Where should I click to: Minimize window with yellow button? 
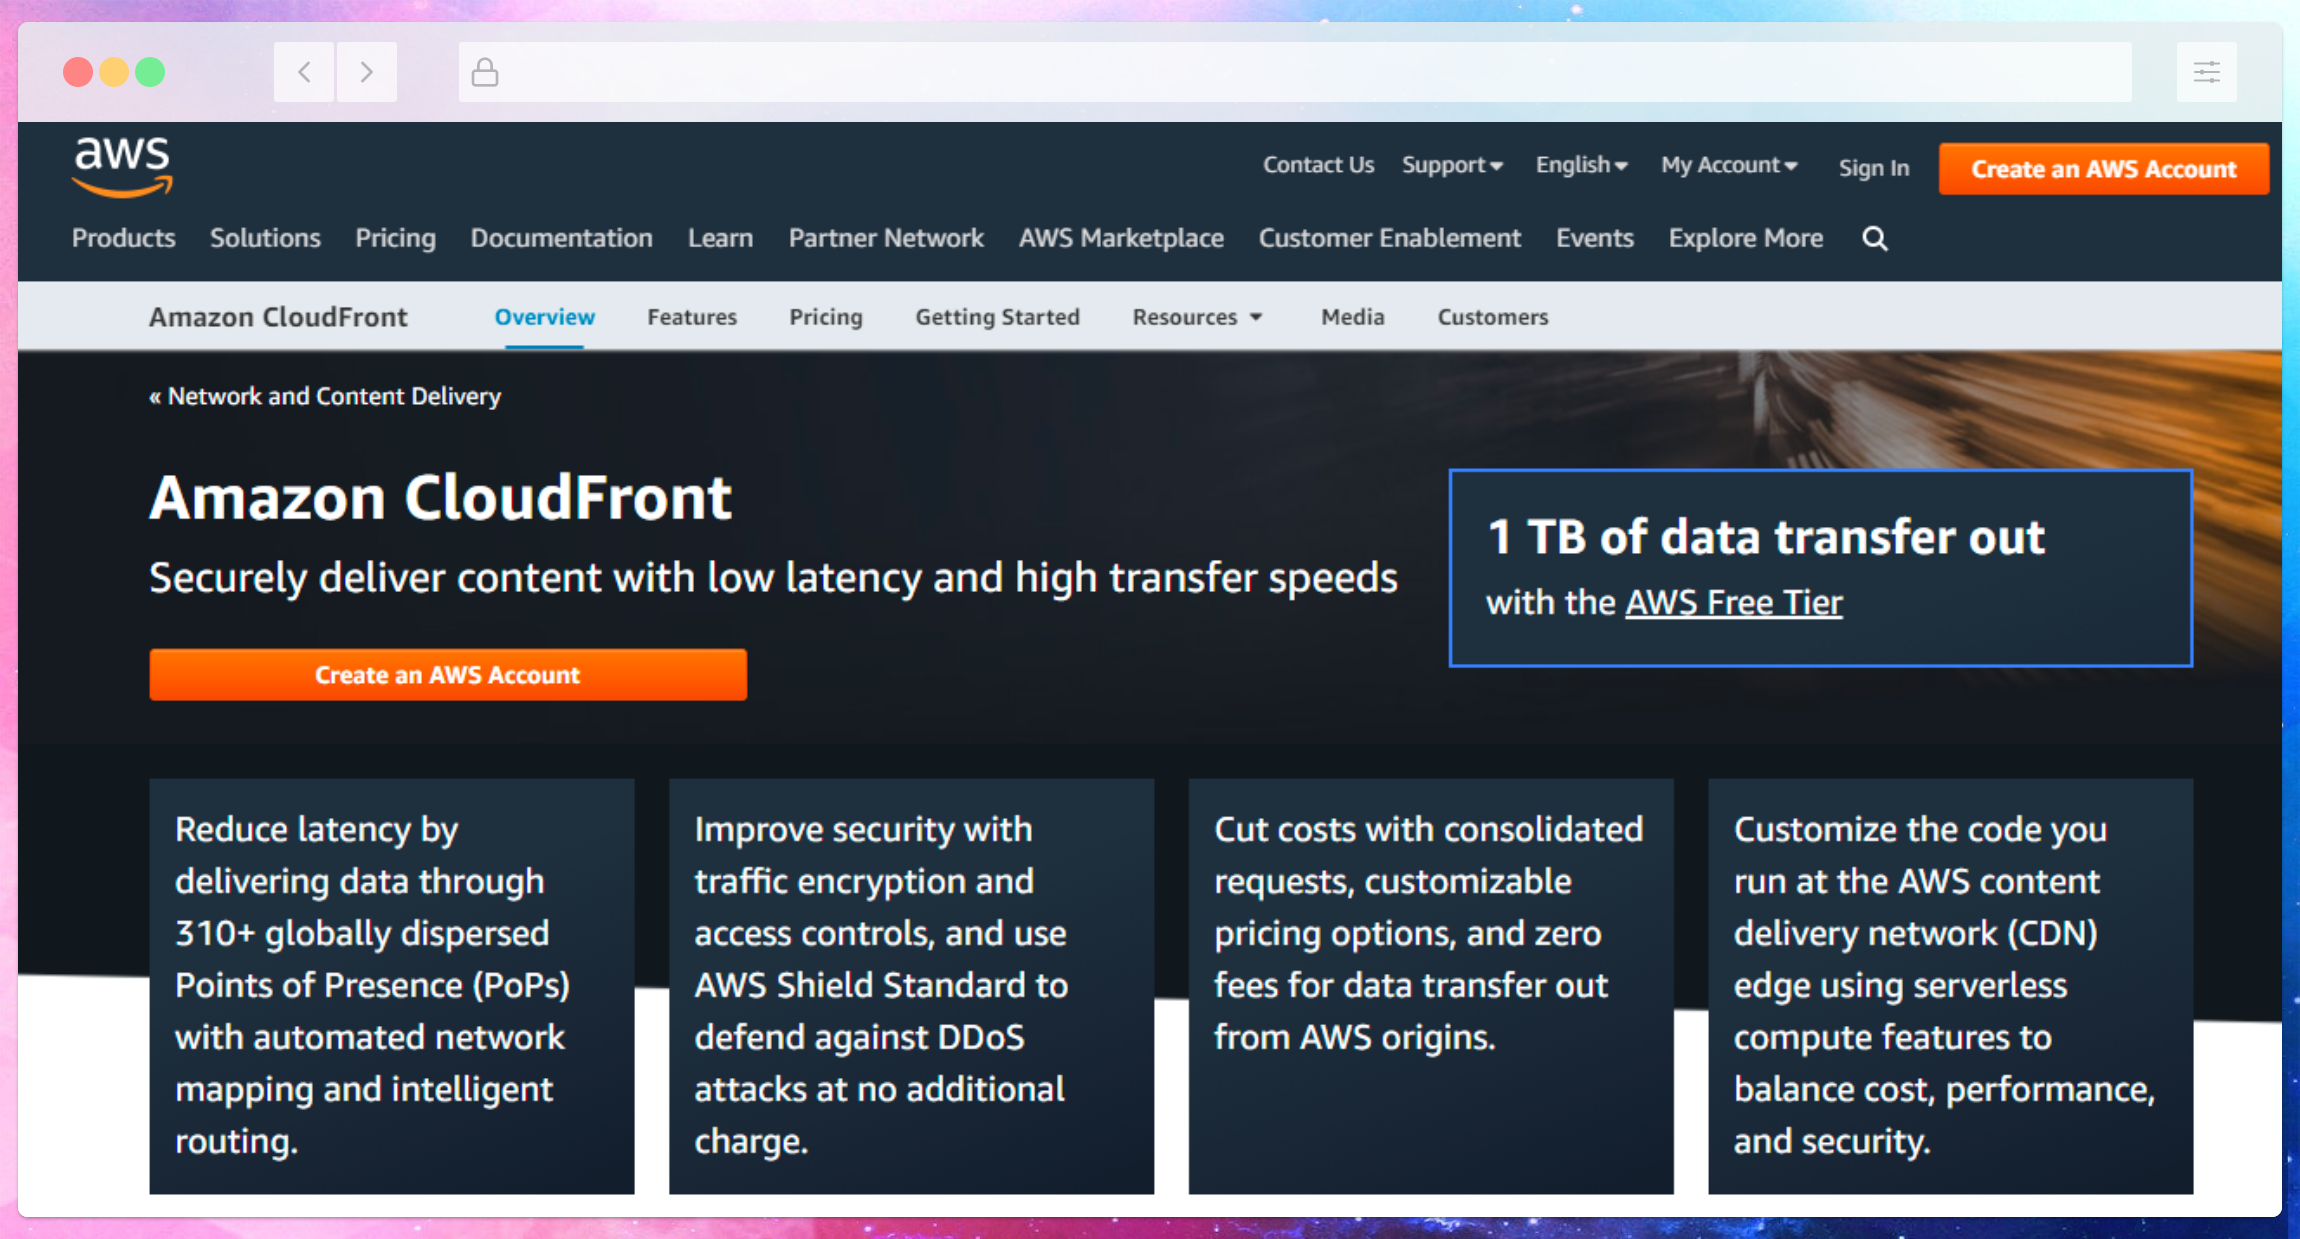[114, 72]
